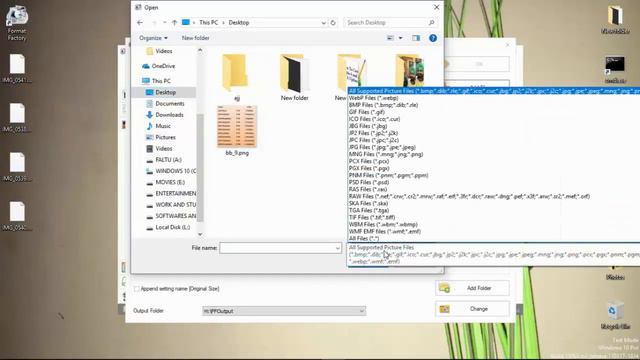Viewport: 640px width, 360px height.
Task: Click the Add Folder button
Action: tap(472, 288)
